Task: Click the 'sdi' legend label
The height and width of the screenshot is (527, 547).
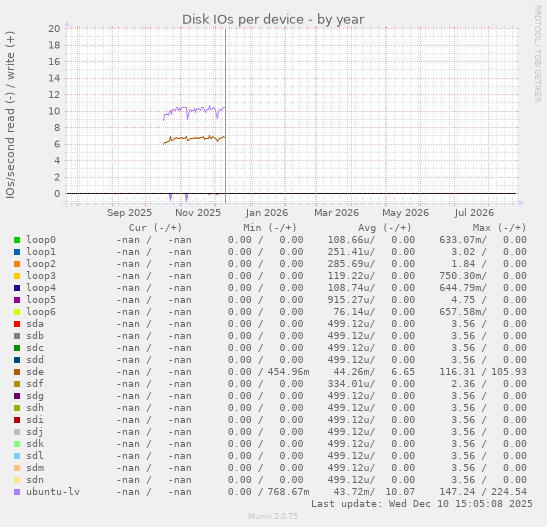Action: [x=35, y=420]
